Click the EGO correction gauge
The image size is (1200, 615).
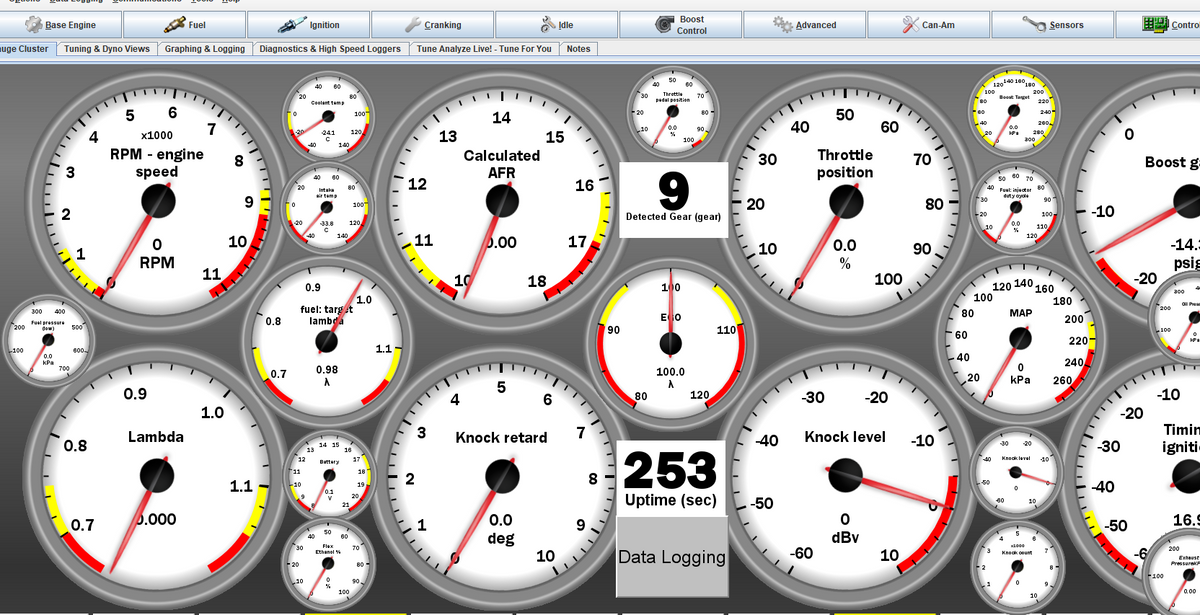click(x=670, y=343)
